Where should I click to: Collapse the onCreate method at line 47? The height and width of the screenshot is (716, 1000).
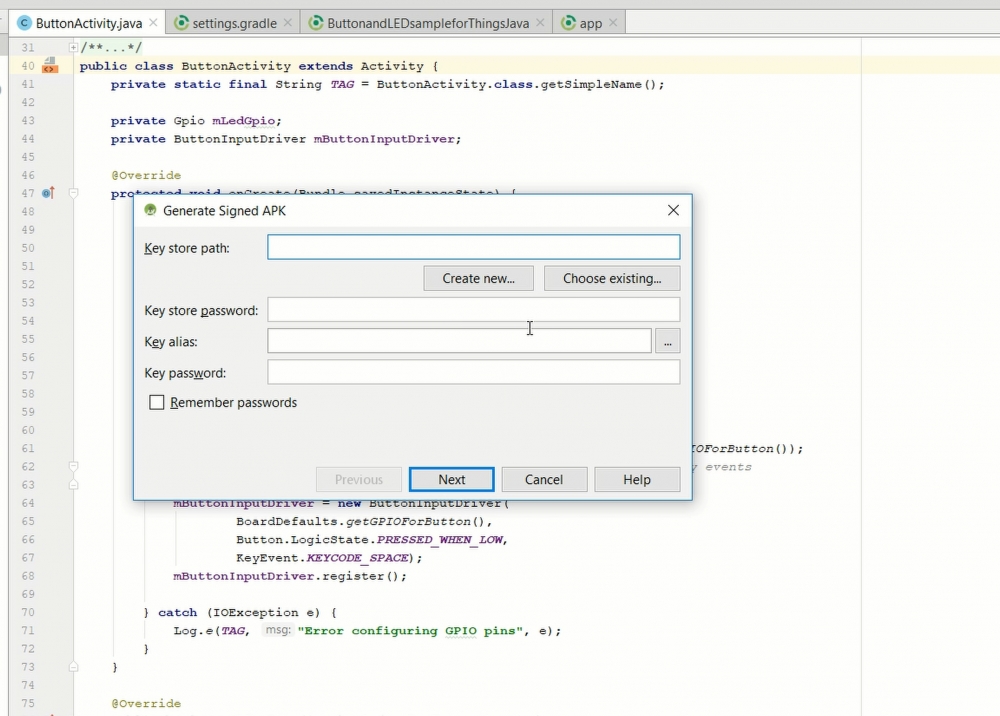(74, 193)
